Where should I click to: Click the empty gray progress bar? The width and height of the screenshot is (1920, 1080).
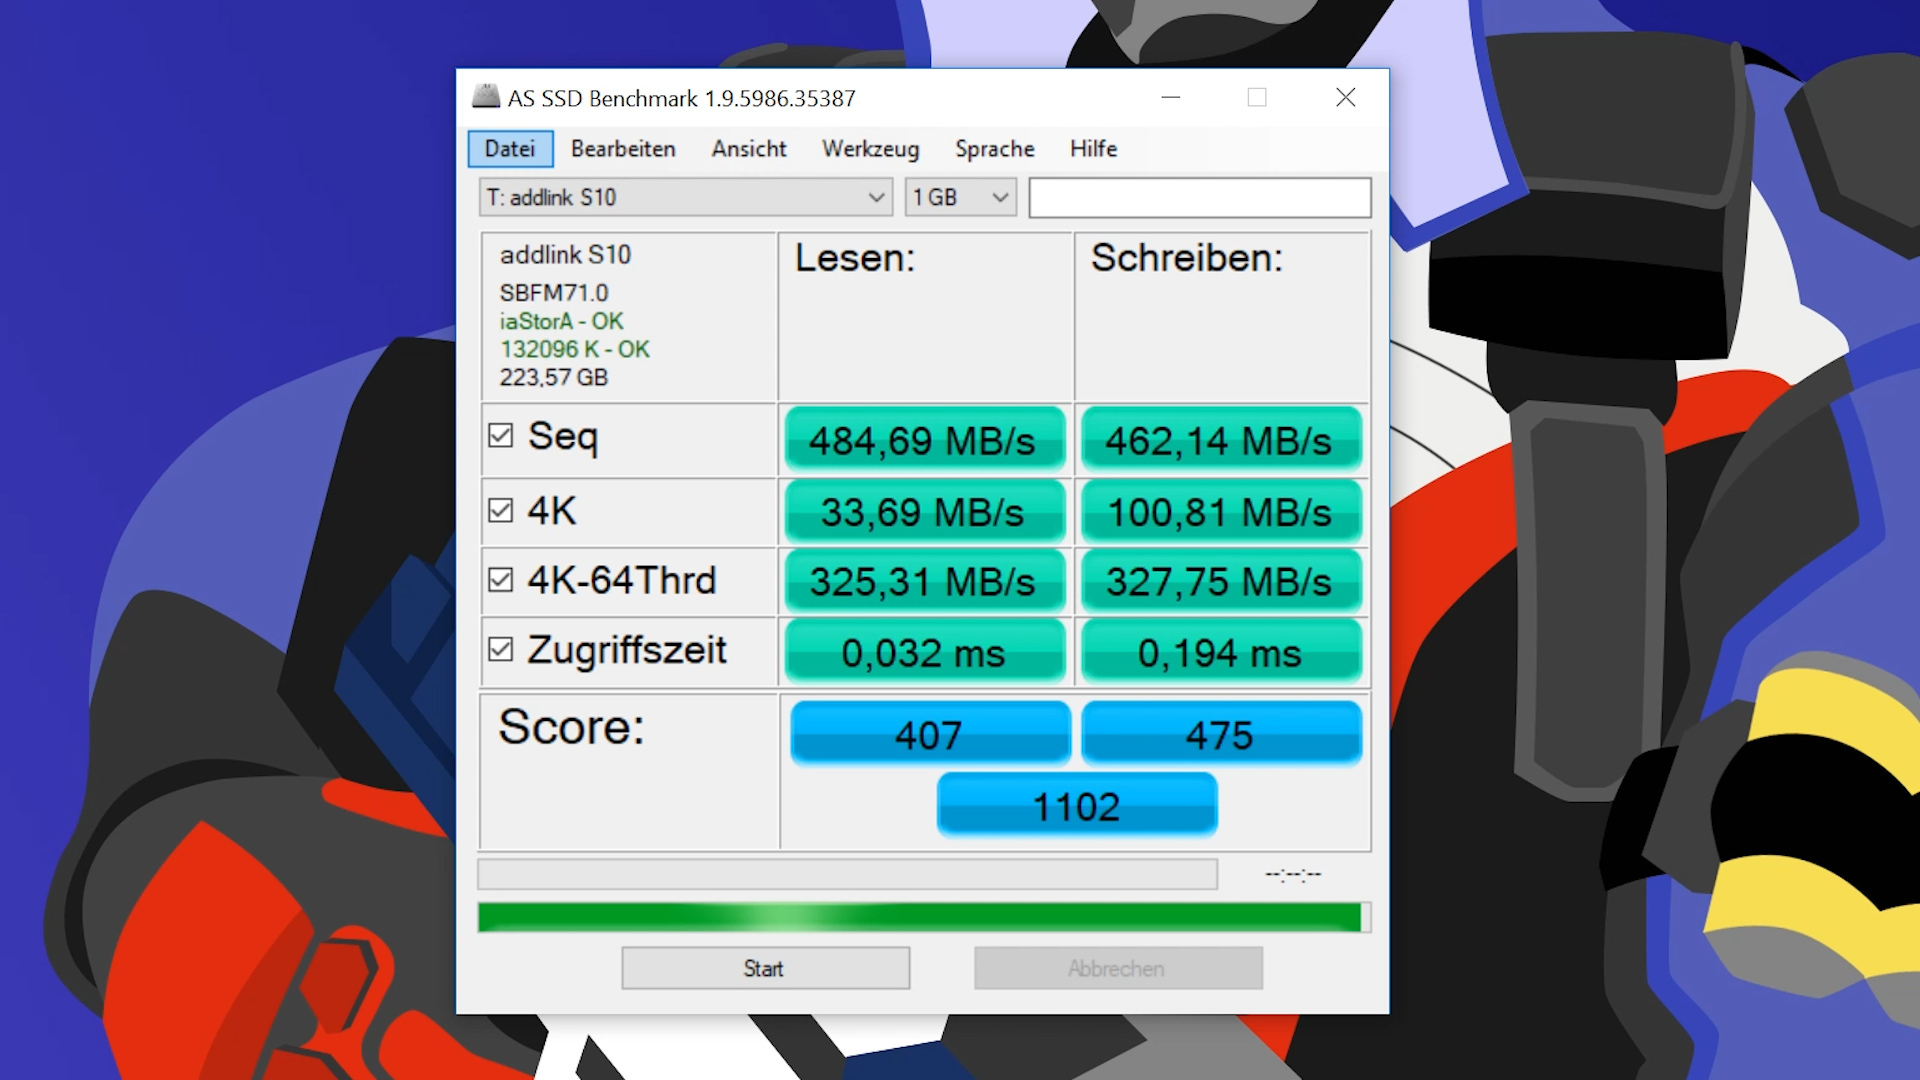(847, 874)
